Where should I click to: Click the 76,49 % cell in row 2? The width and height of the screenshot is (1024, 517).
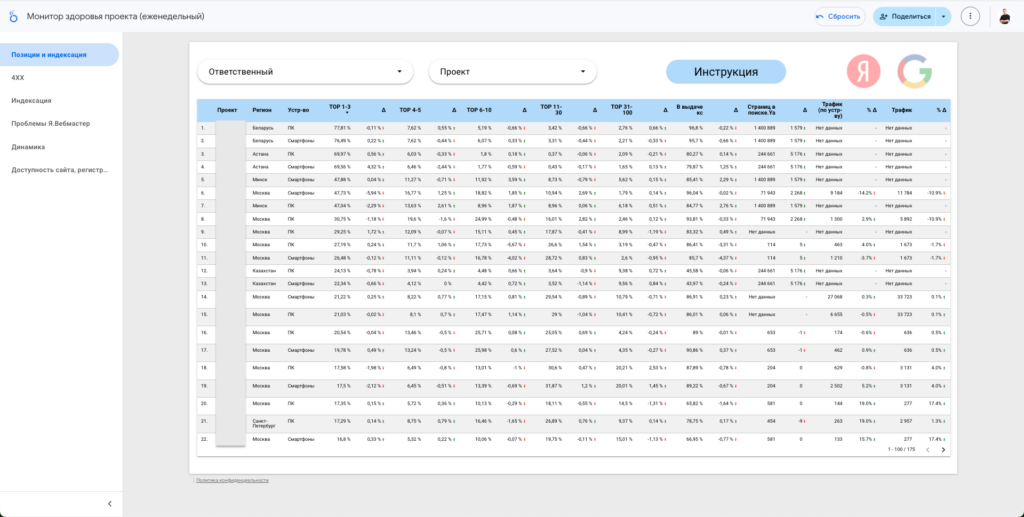pyautogui.click(x=342, y=141)
